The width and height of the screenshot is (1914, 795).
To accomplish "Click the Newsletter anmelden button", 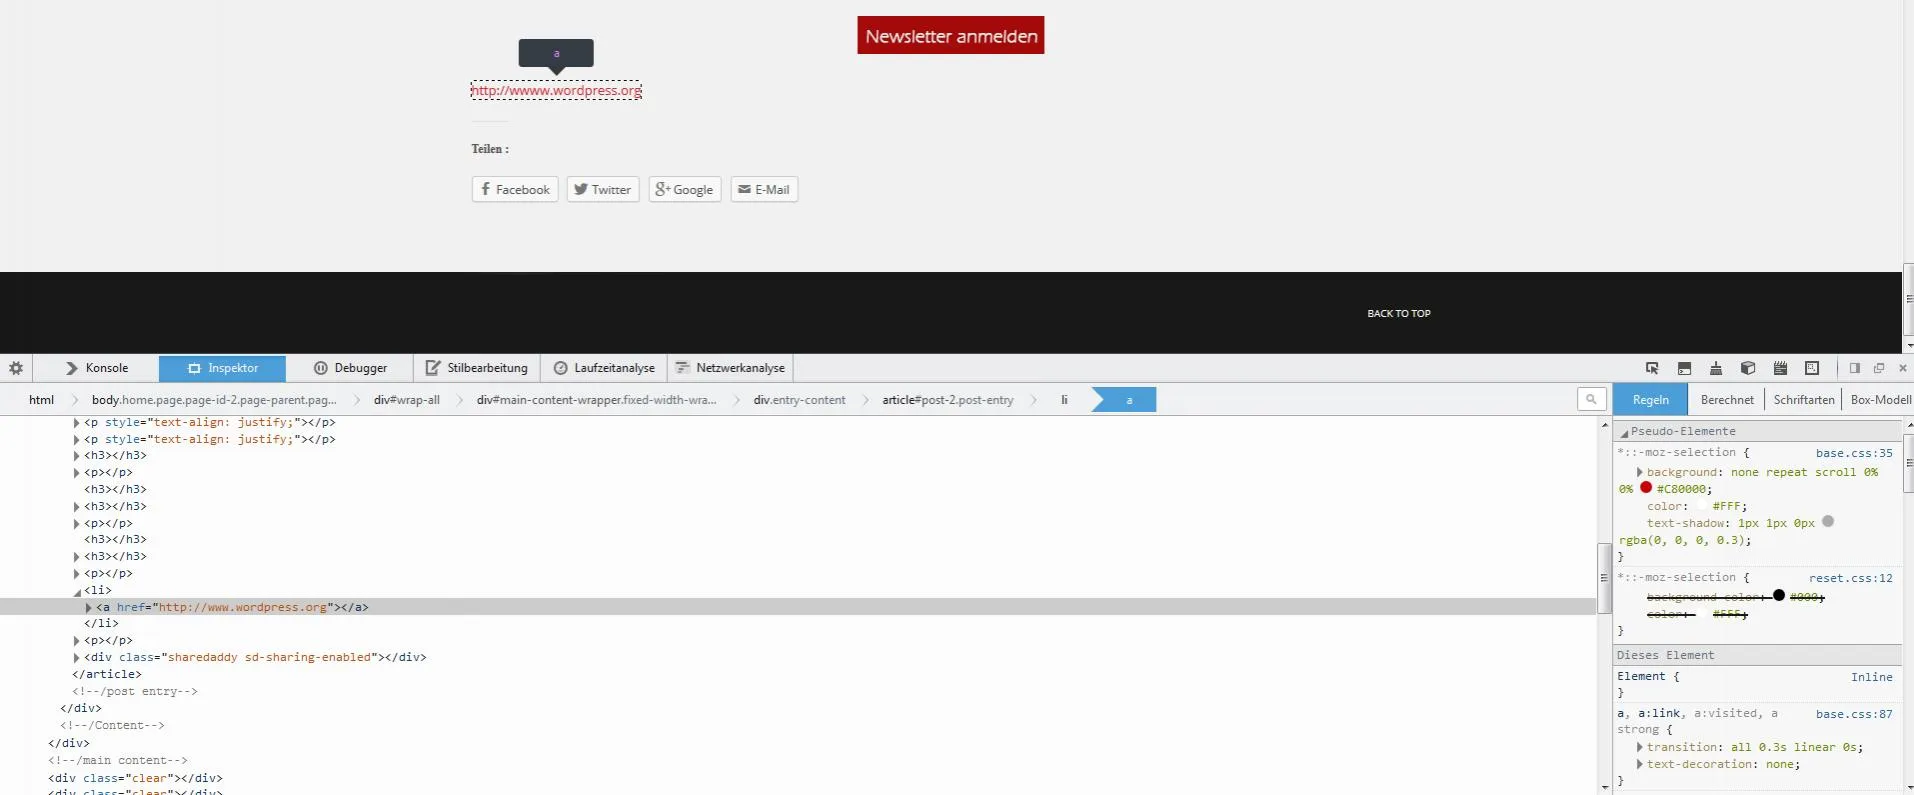I will click(950, 35).
